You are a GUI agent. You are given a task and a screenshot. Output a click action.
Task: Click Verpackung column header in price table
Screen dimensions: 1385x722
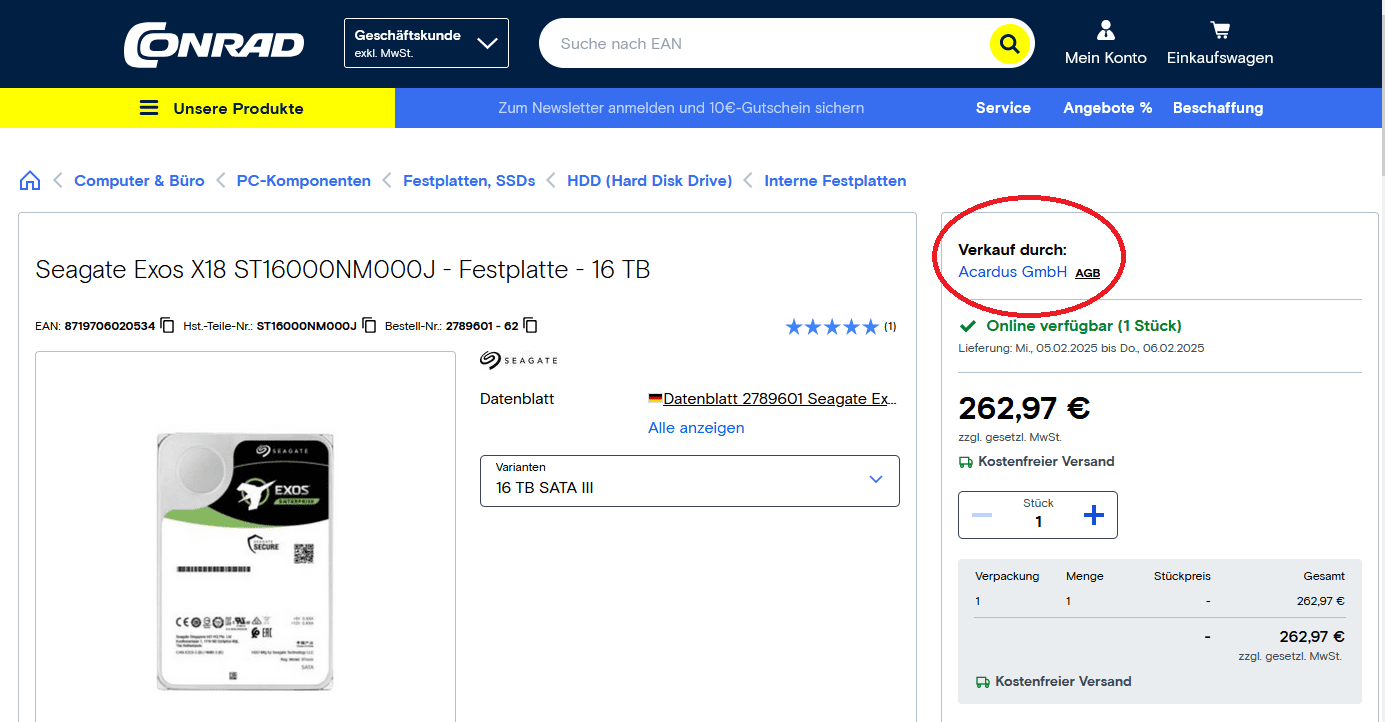click(1007, 576)
